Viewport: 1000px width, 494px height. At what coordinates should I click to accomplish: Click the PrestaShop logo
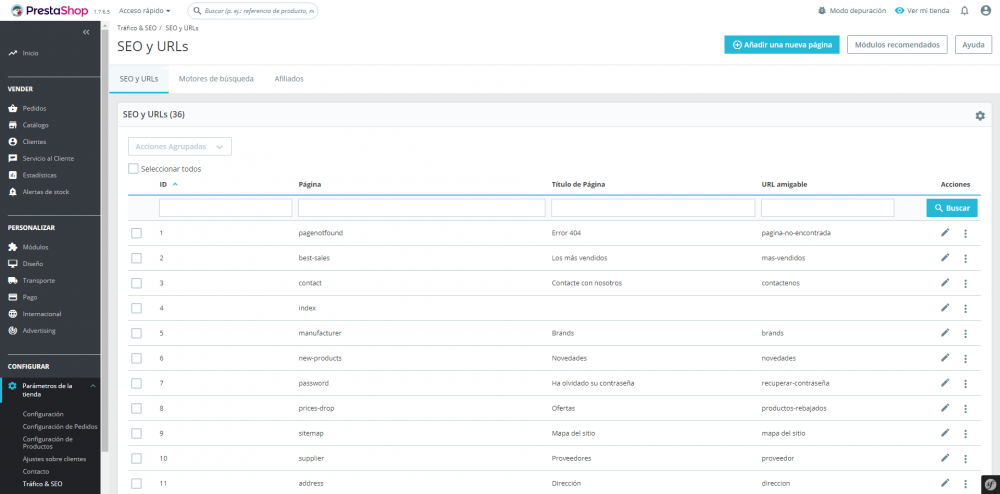pos(50,10)
